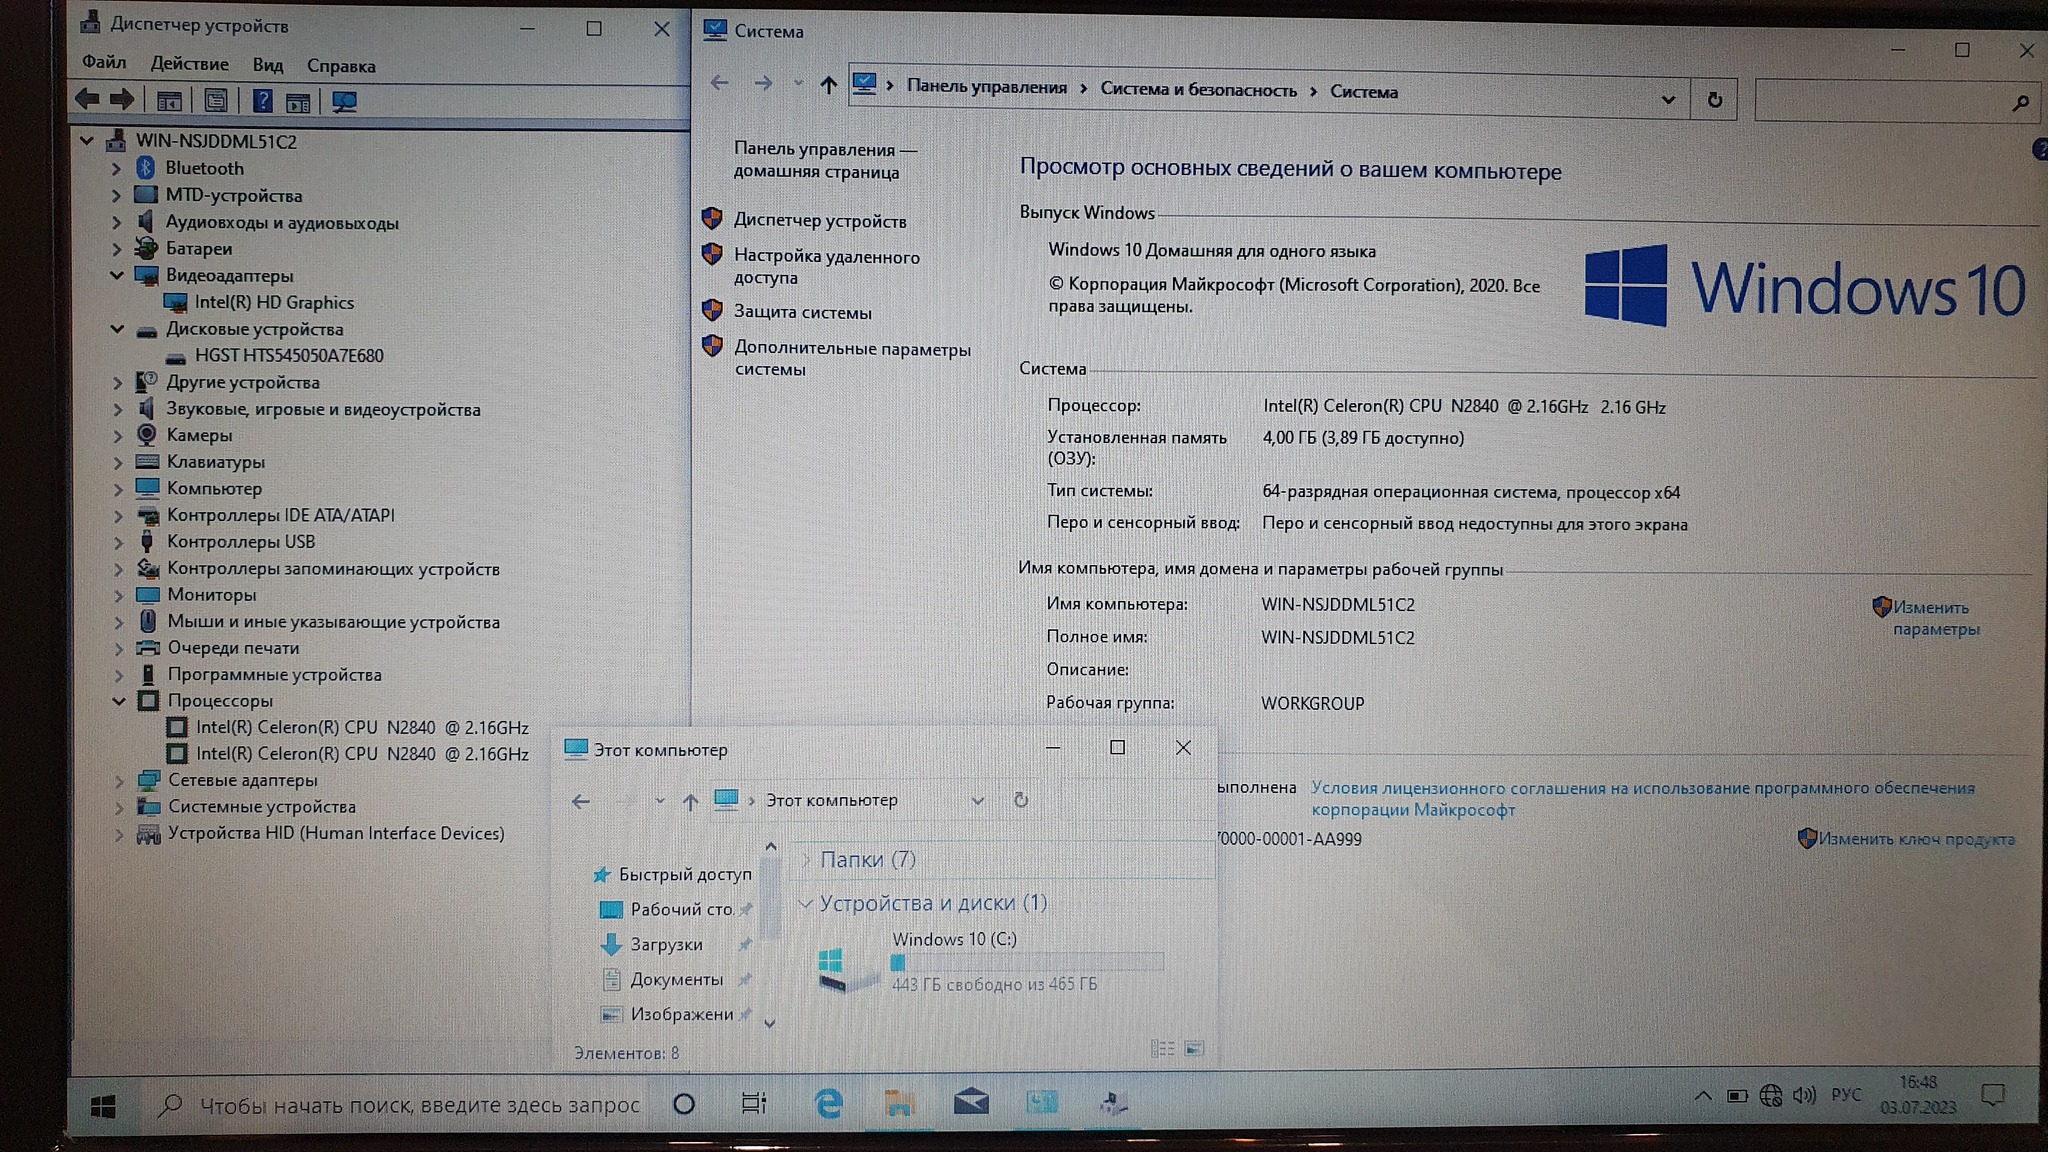Click the refresh button in System window
Viewport: 2048px width, 1152px height.
point(1714,100)
